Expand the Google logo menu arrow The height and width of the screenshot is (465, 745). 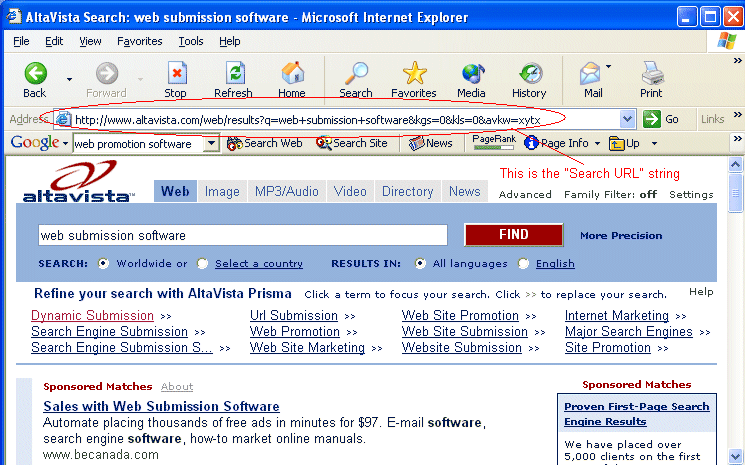tap(65, 143)
